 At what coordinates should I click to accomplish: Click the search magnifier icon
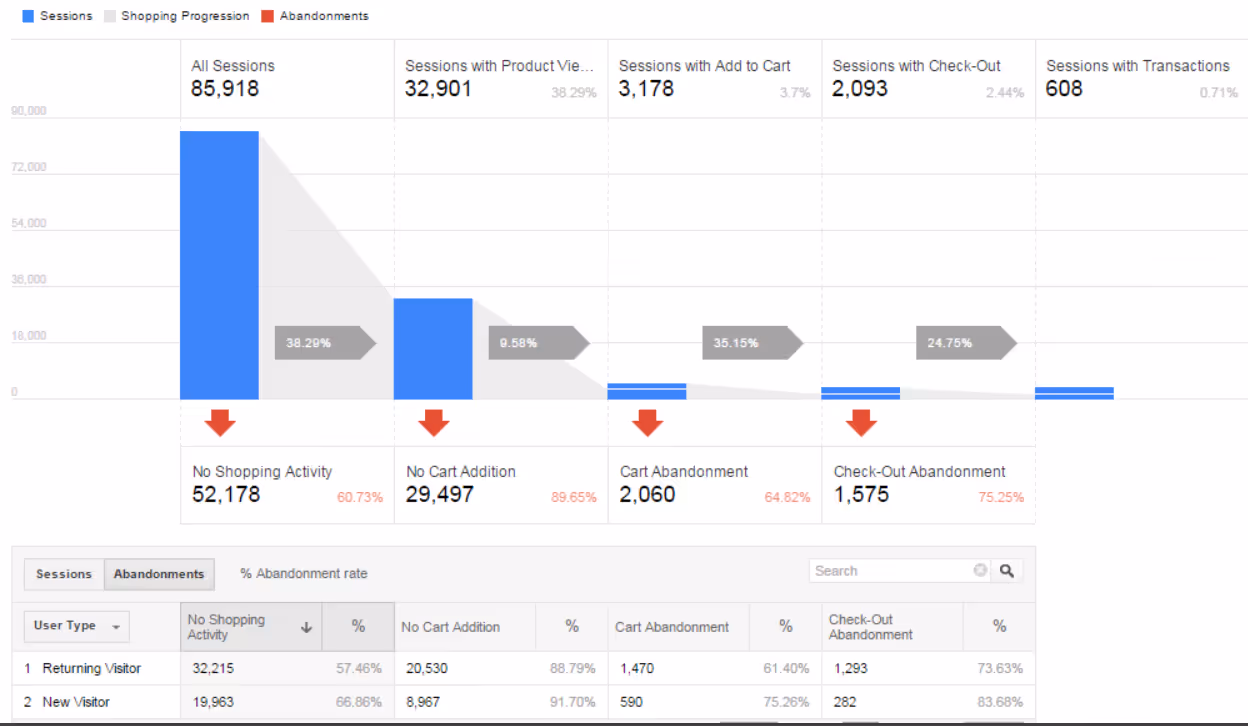click(1006, 570)
